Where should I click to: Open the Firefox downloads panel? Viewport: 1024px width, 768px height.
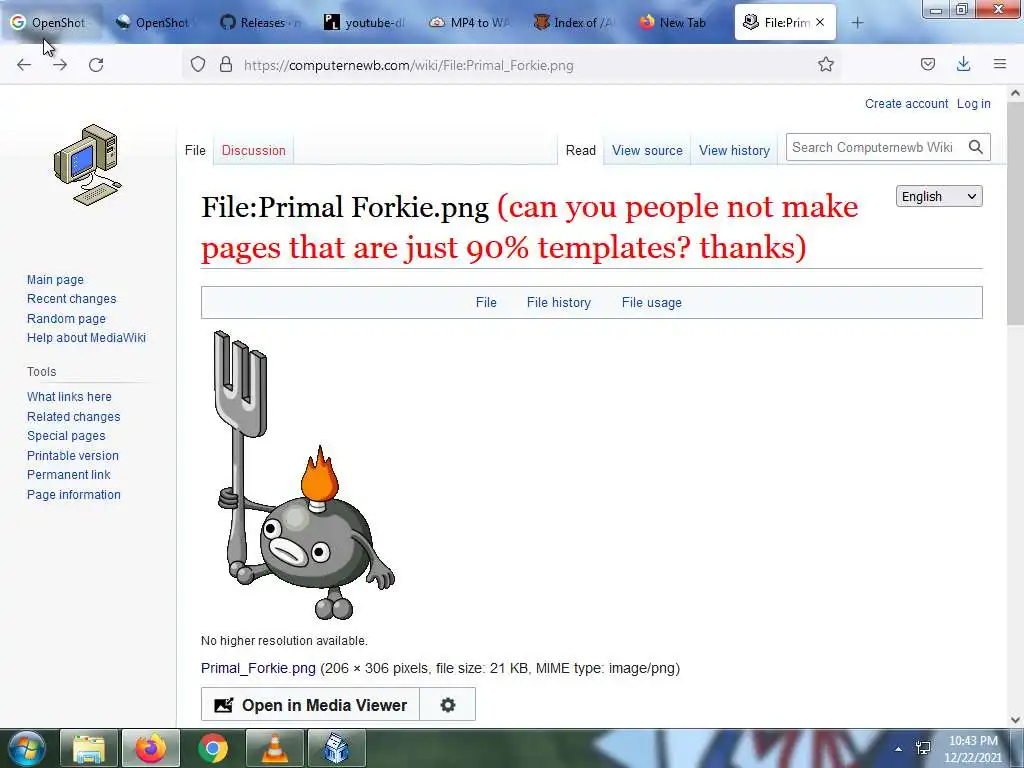963,64
